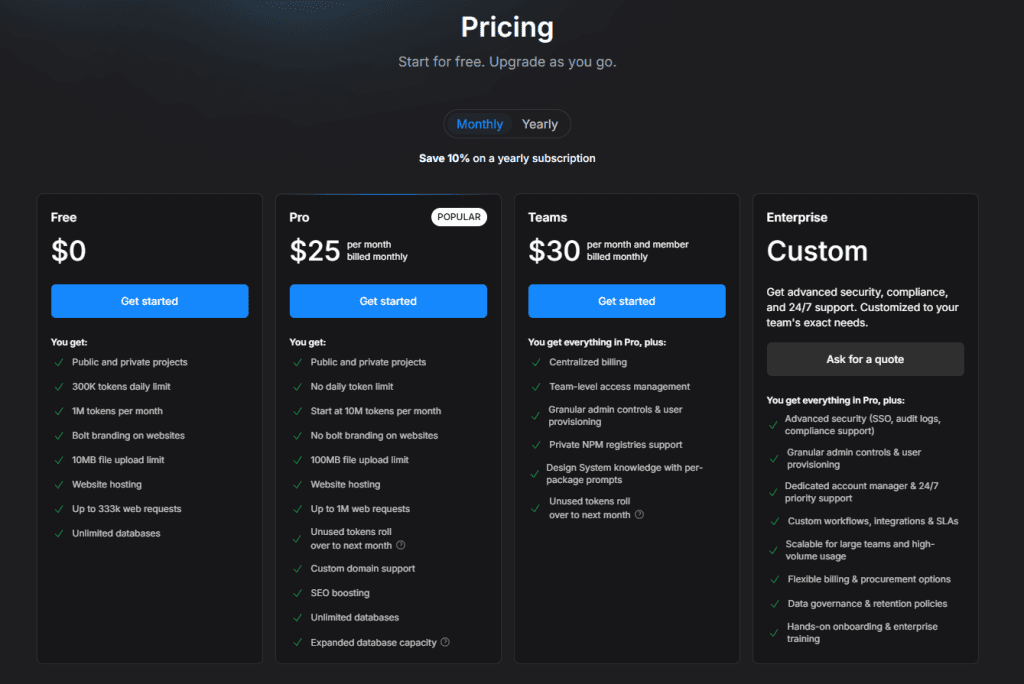The width and height of the screenshot is (1024, 684).
Task: Click the Teams plan title
Action: click(547, 217)
